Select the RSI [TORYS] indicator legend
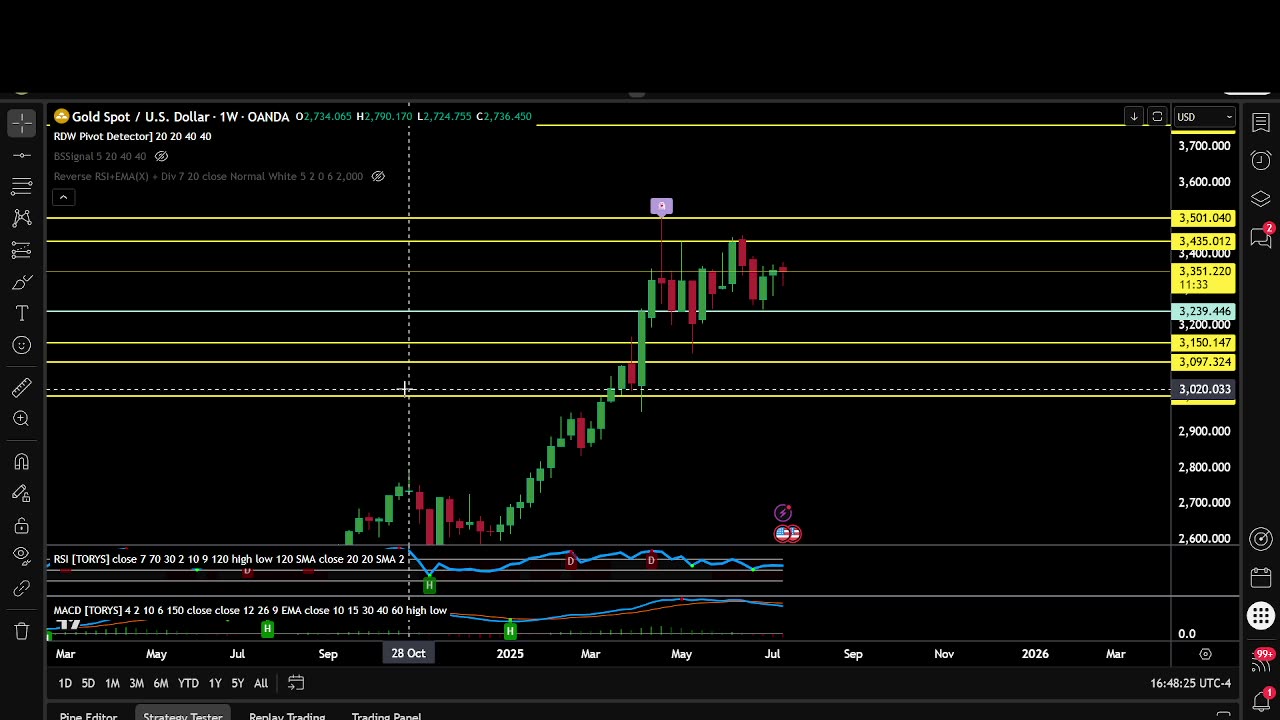 tap(229, 560)
